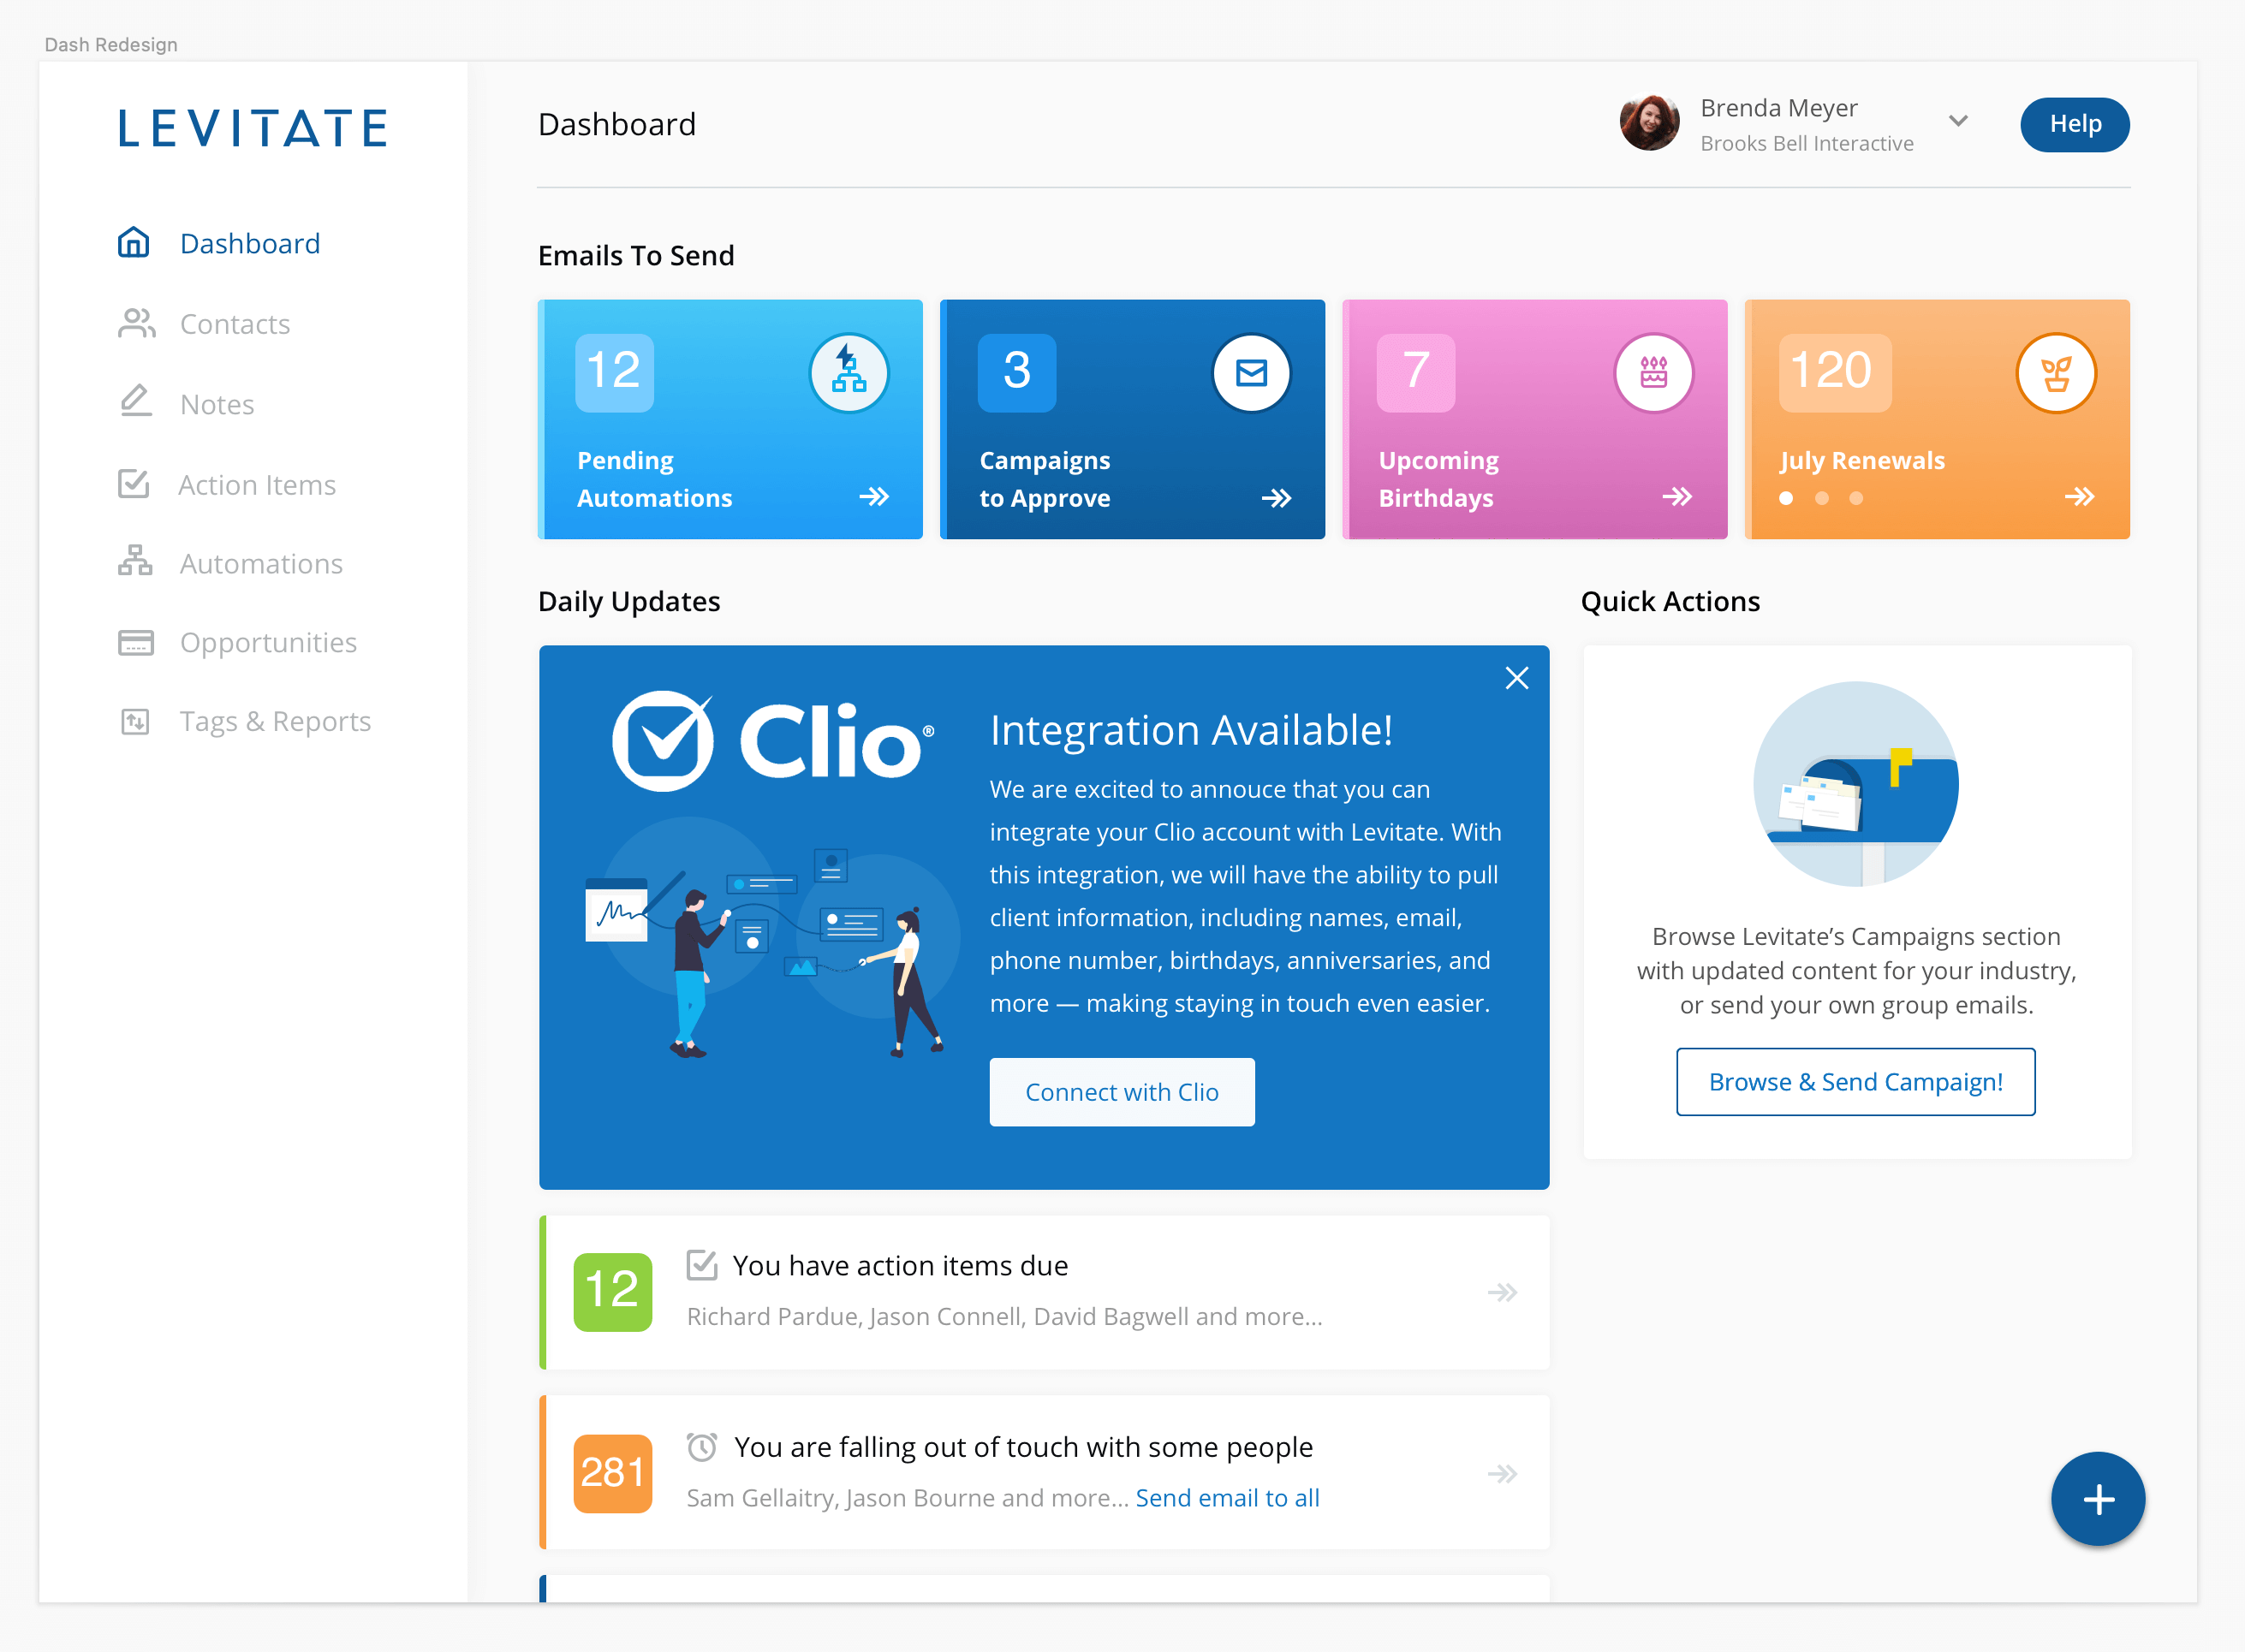Click the arrow on action items due row
This screenshot has height=1652, width=2245.
click(1502, 1292)
